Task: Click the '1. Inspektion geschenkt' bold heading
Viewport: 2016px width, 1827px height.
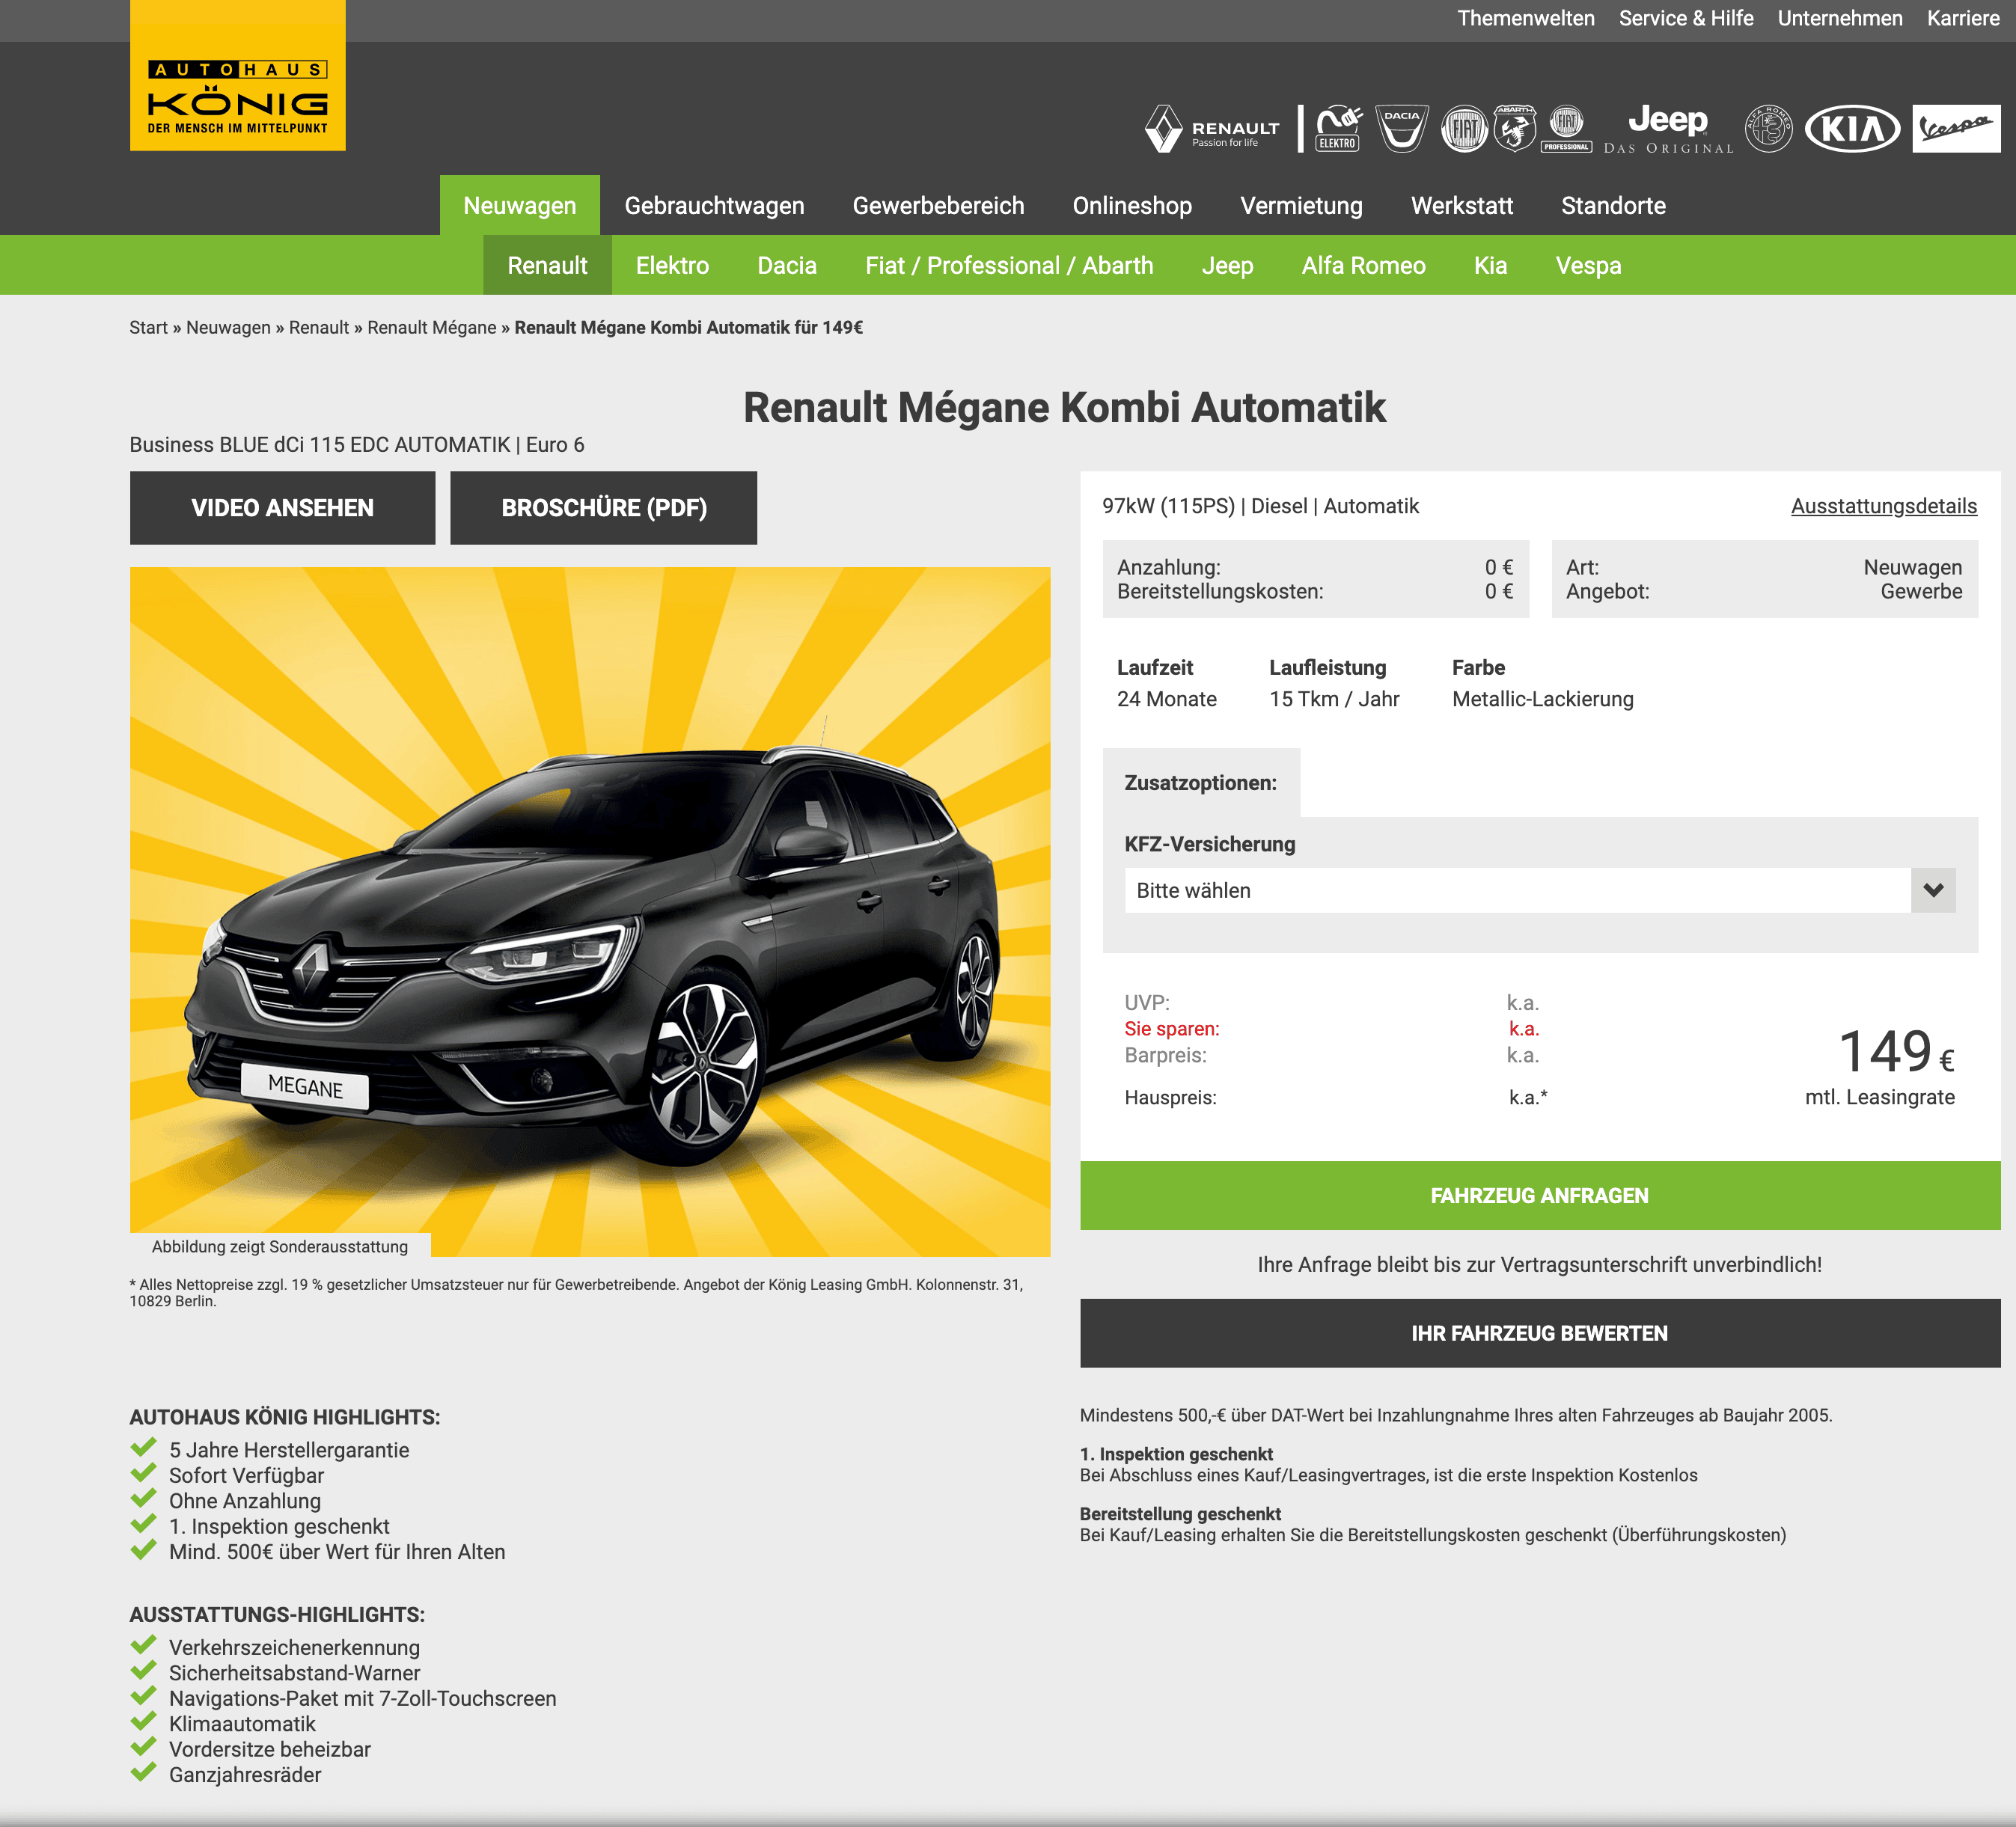Action: tap(1176, 1454)
